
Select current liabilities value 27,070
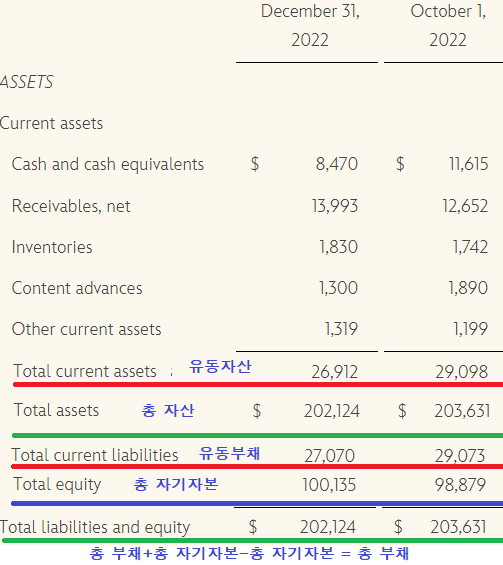point(329,456)
